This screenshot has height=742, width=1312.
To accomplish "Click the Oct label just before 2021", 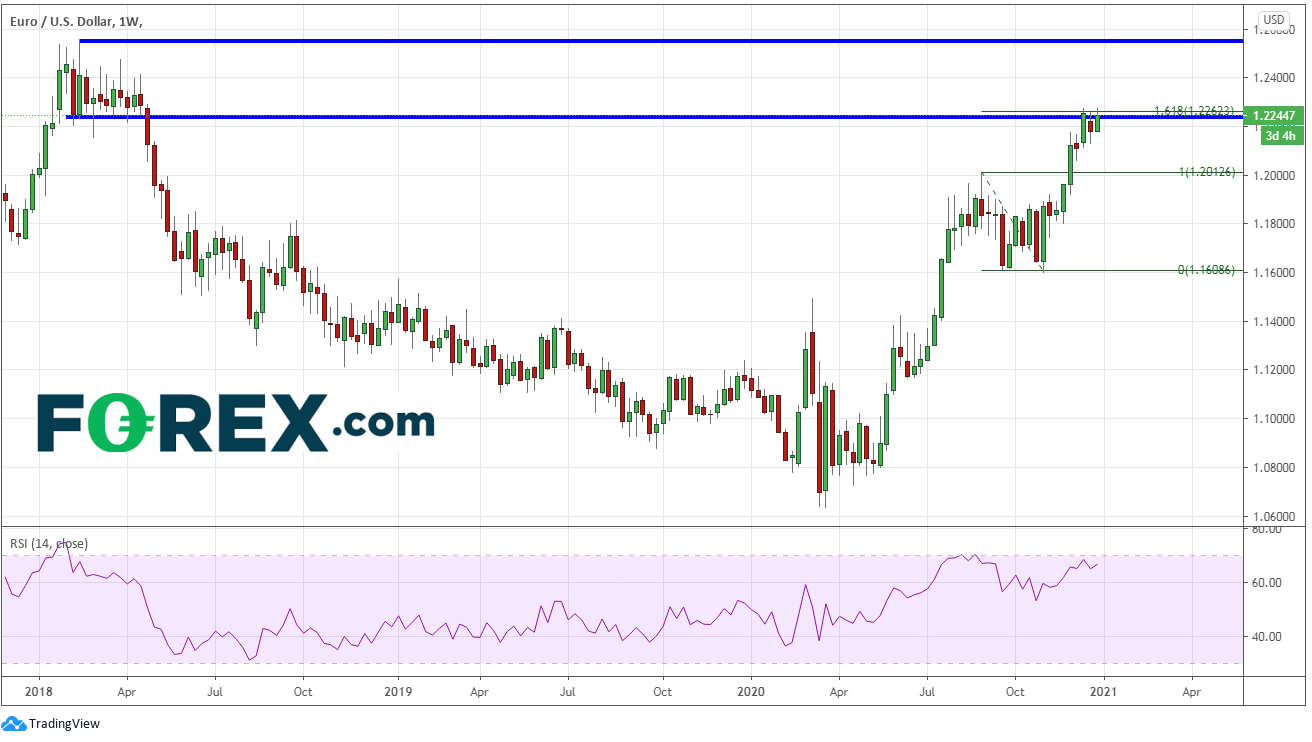I will [x=1015, y=691].
